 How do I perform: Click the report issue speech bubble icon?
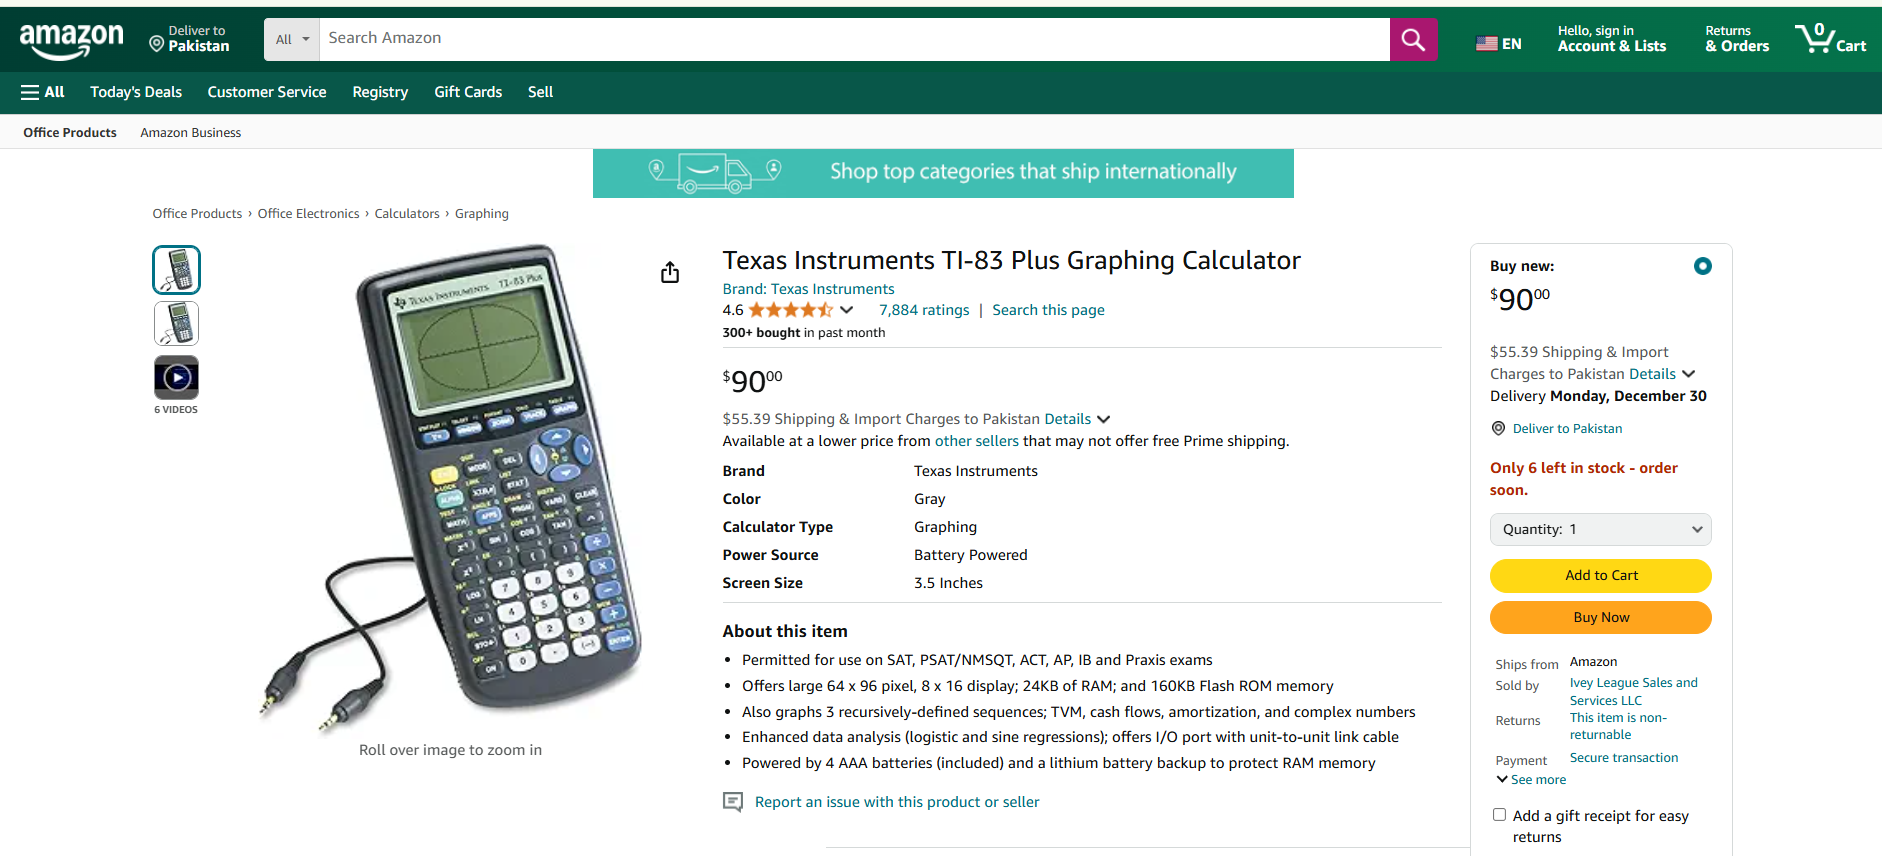(x=733, y=802)
